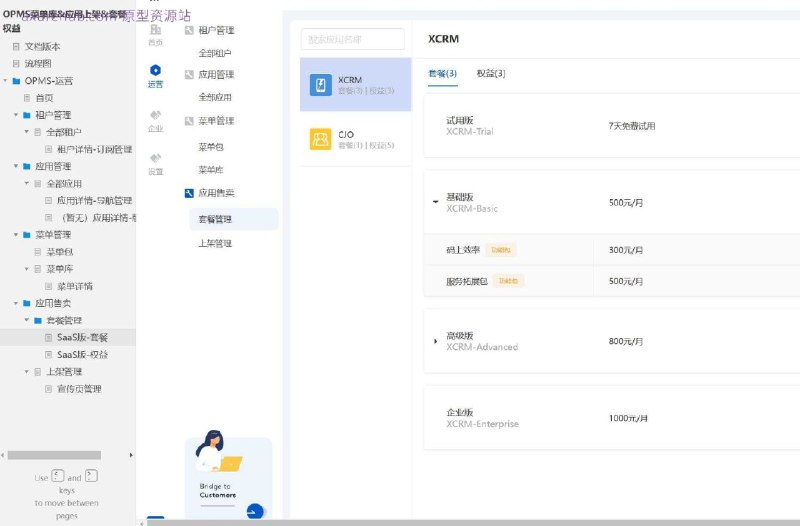Click the XCRM blue app icon
Image resolution: width=800 pixels, height=526 pixels.
point(320,85)
